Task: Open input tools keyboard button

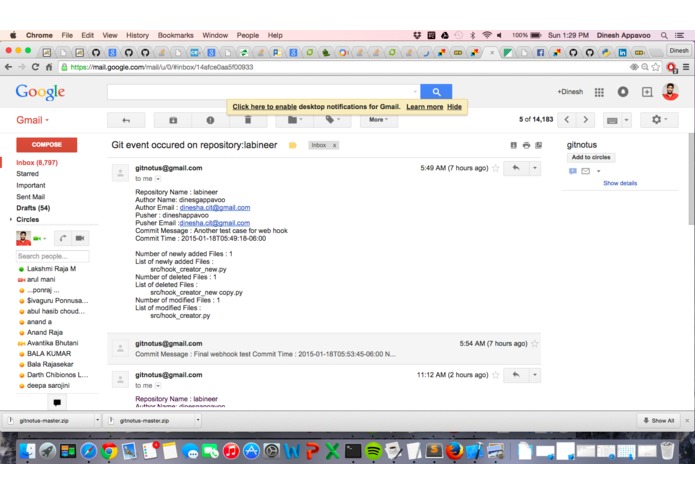Action: (612, 121)
